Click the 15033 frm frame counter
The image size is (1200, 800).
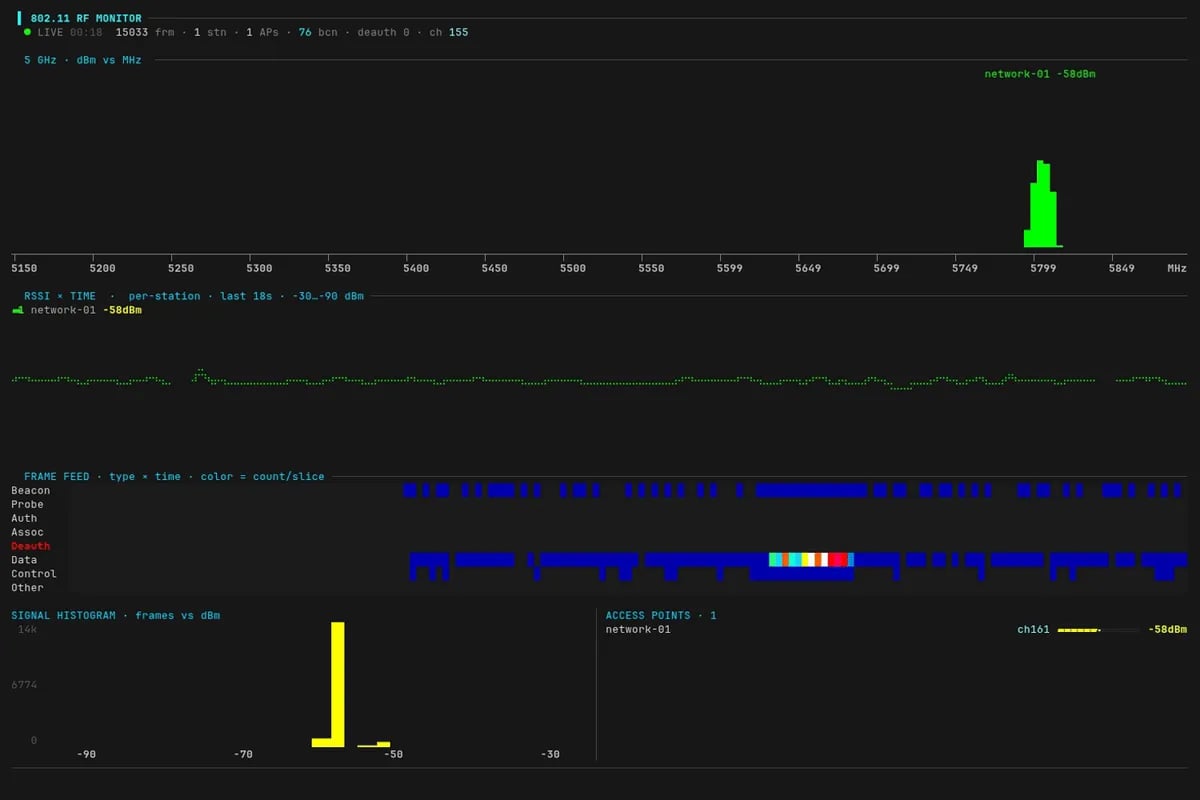point(145,32)
